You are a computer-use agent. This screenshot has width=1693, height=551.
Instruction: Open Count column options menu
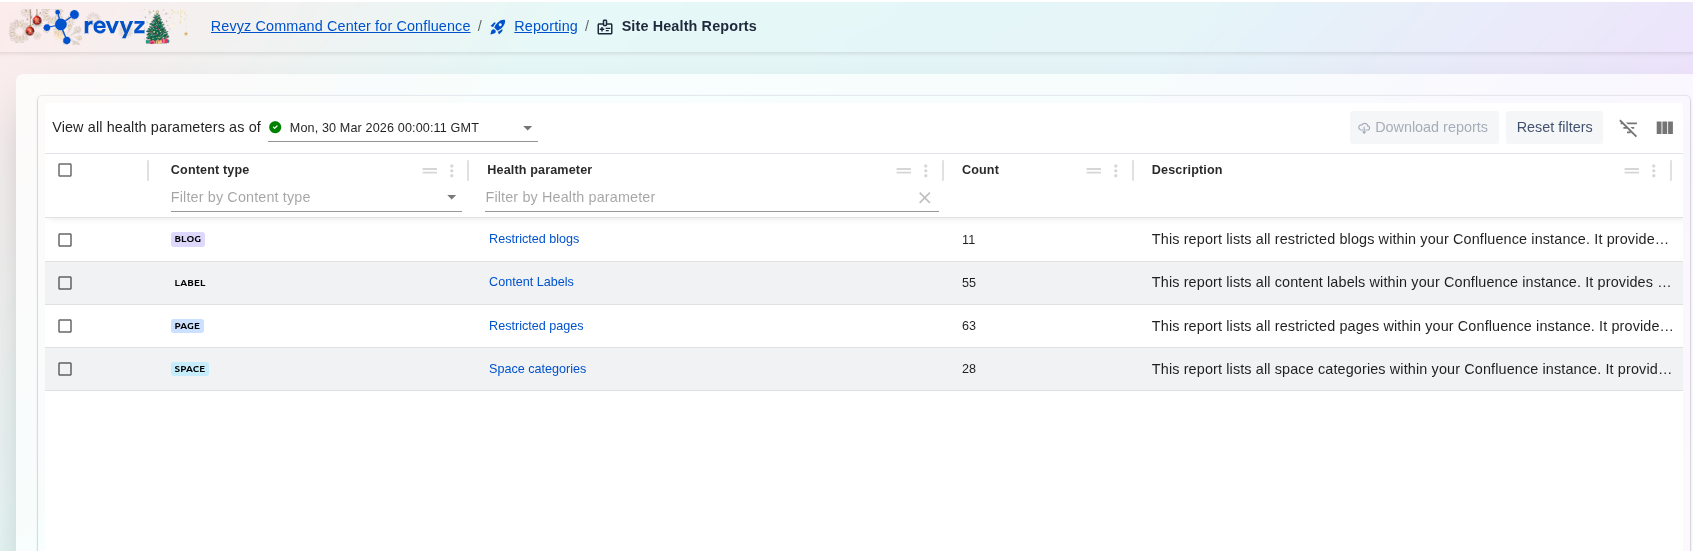(1116, 171)
